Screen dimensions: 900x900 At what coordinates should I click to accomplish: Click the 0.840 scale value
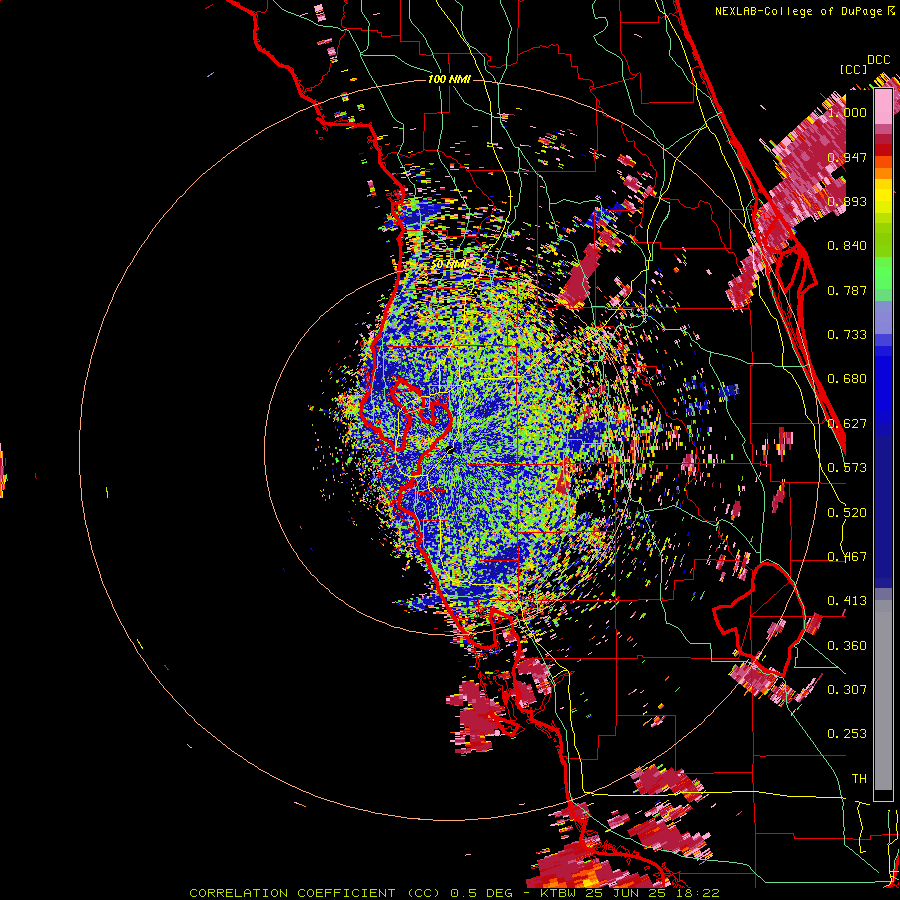click(x=847, y=246)
